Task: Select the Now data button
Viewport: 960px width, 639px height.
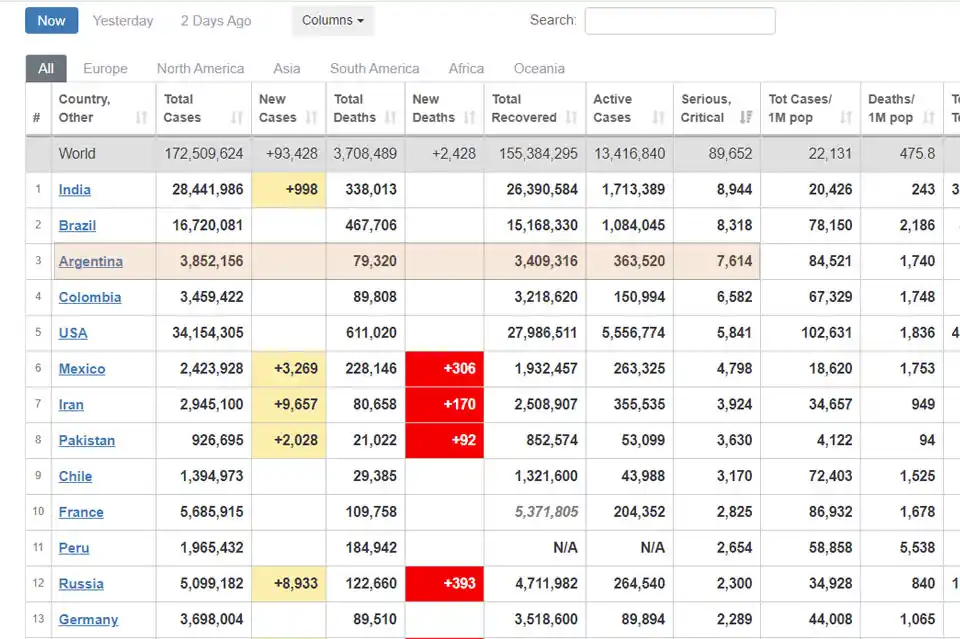Action: tap(51, 20)
